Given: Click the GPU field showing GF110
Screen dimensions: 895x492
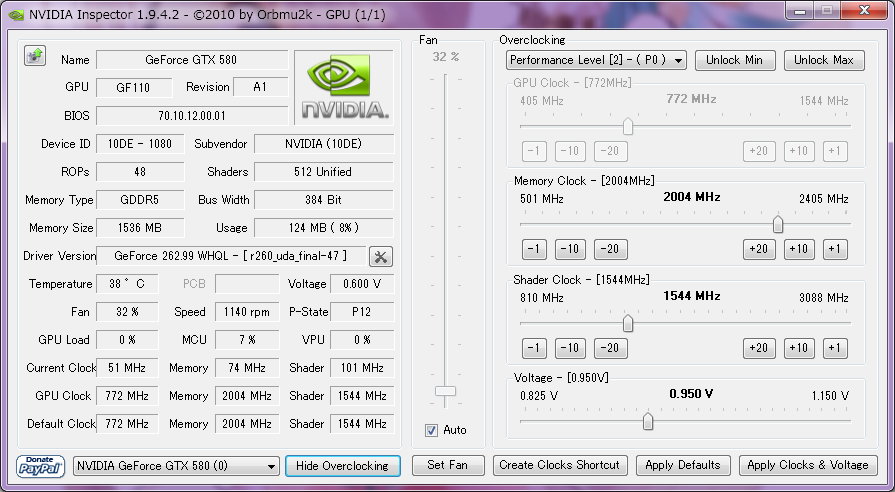Looking at the screenshot, I should pyautogui.click(x=134, y=88).
